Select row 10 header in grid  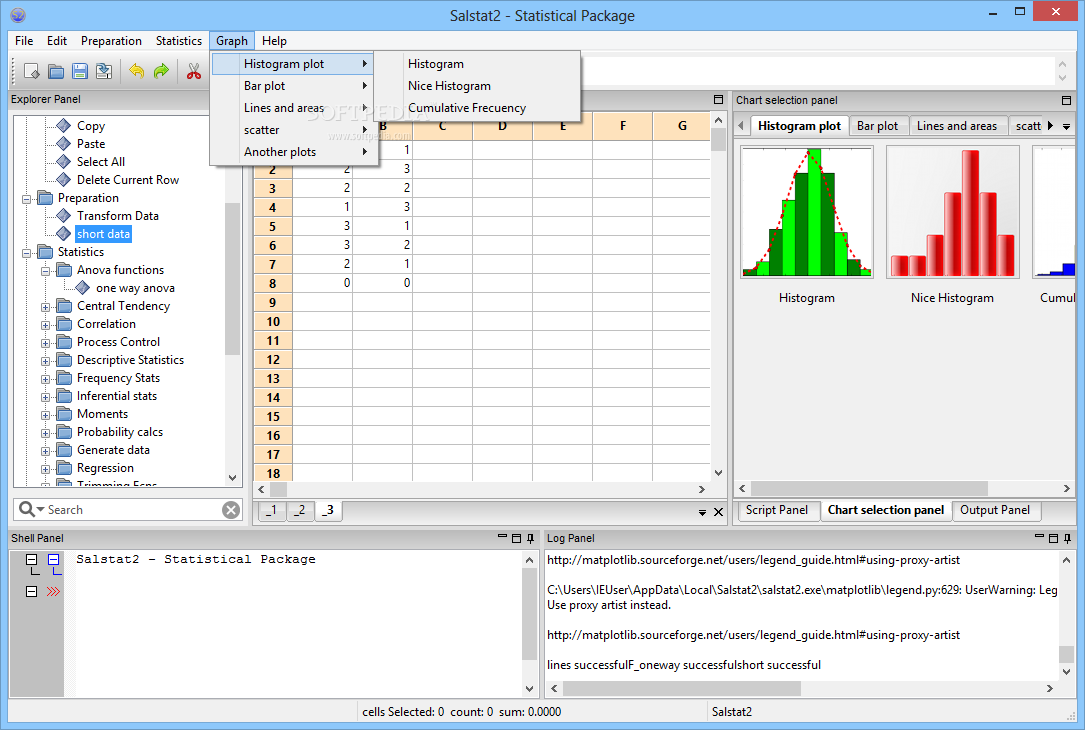[x=273, y=322]
